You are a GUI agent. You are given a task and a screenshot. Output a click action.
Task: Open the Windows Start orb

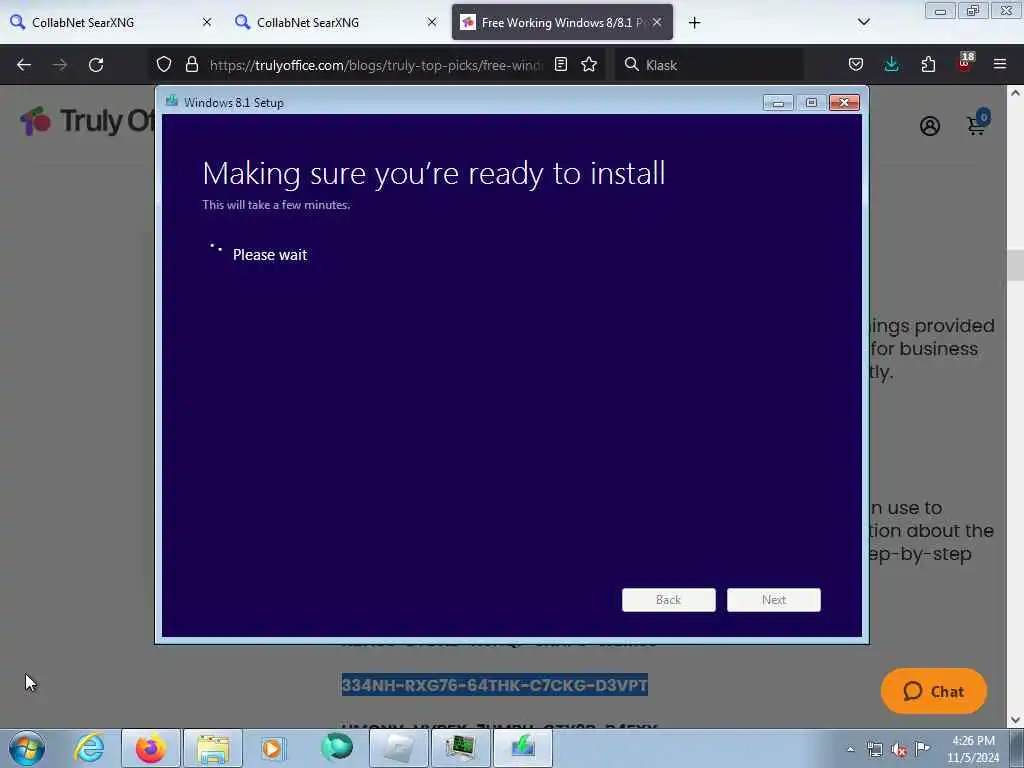point(27,748)
